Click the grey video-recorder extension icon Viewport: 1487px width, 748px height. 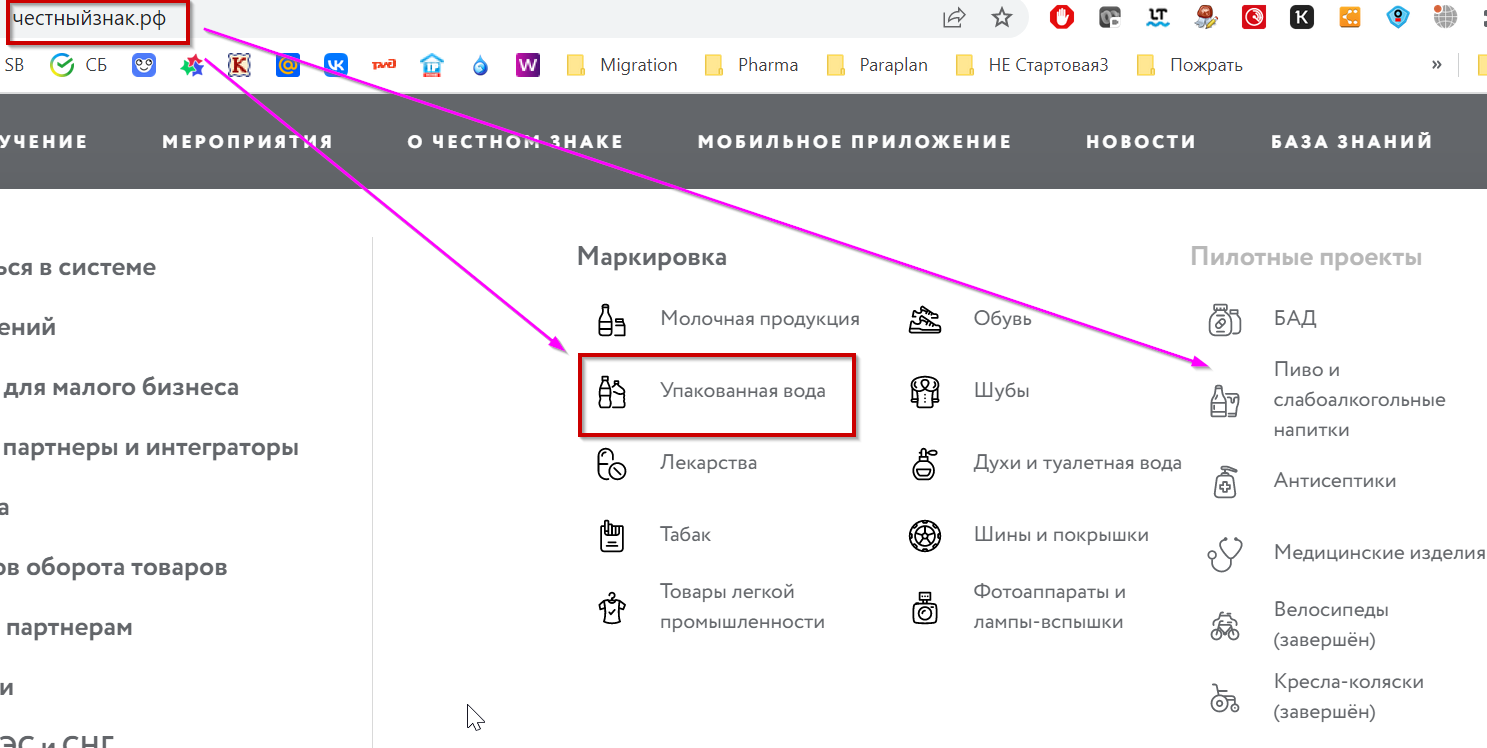coord(1110,17)
